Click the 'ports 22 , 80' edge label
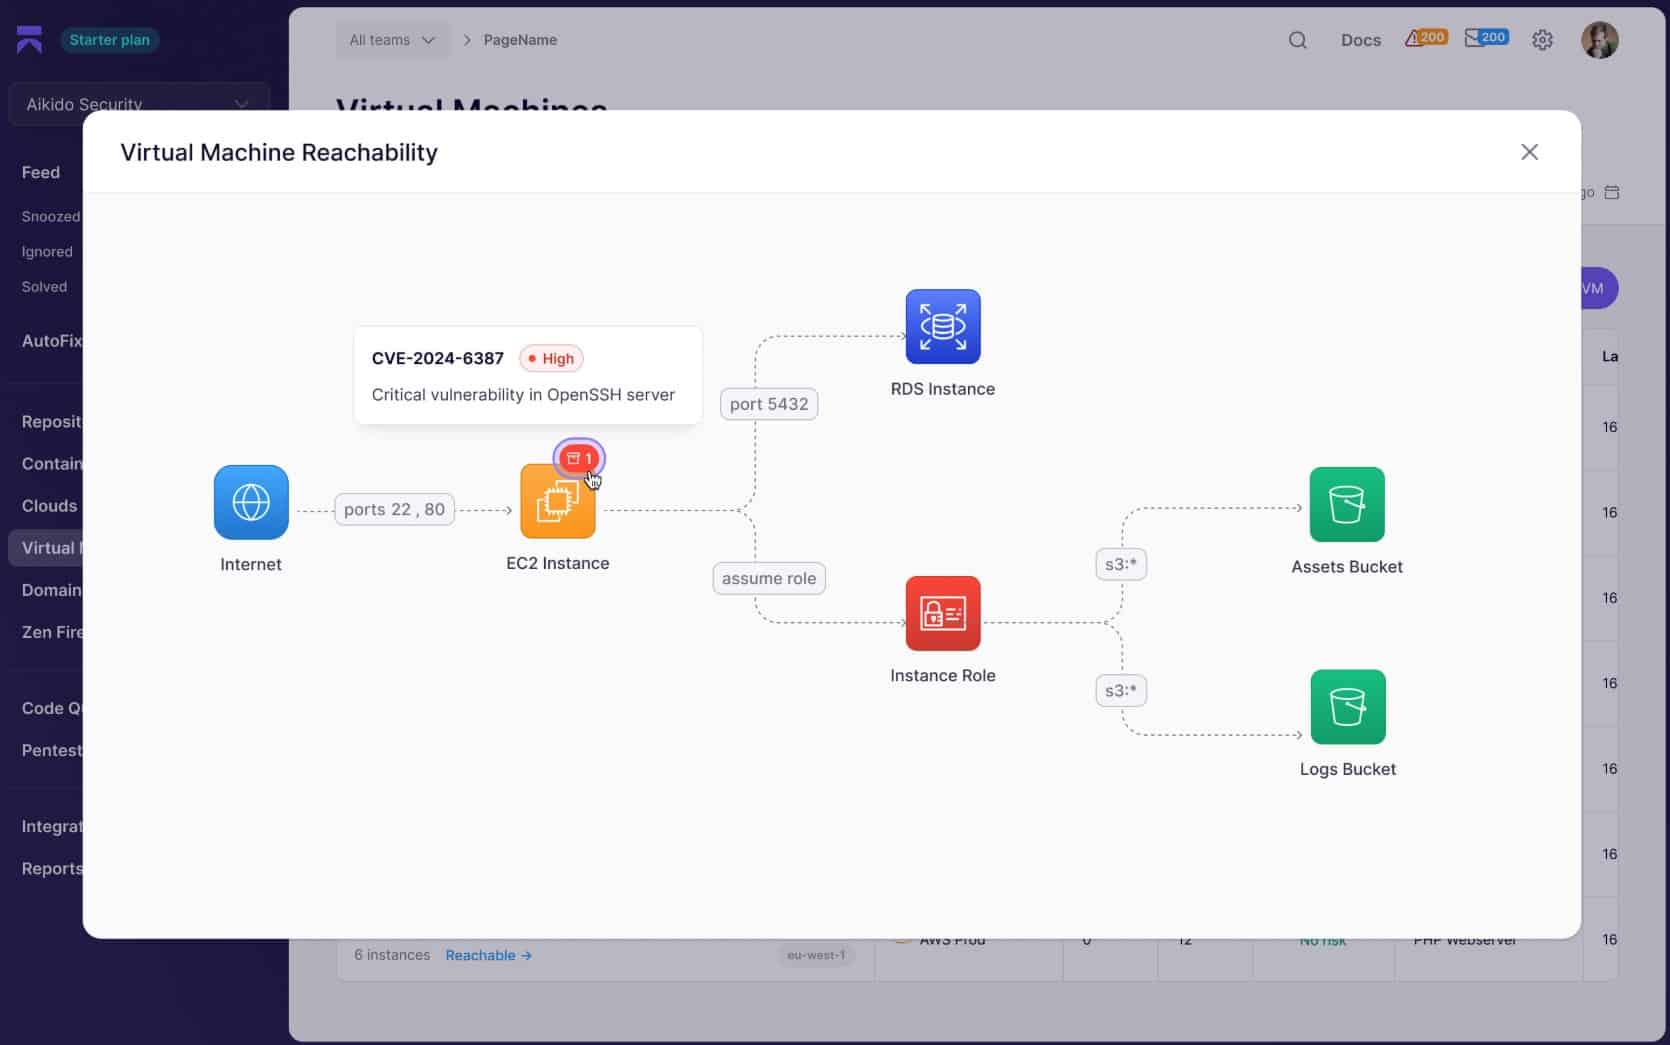The image size is (1670, 1045). coord(394,509)
